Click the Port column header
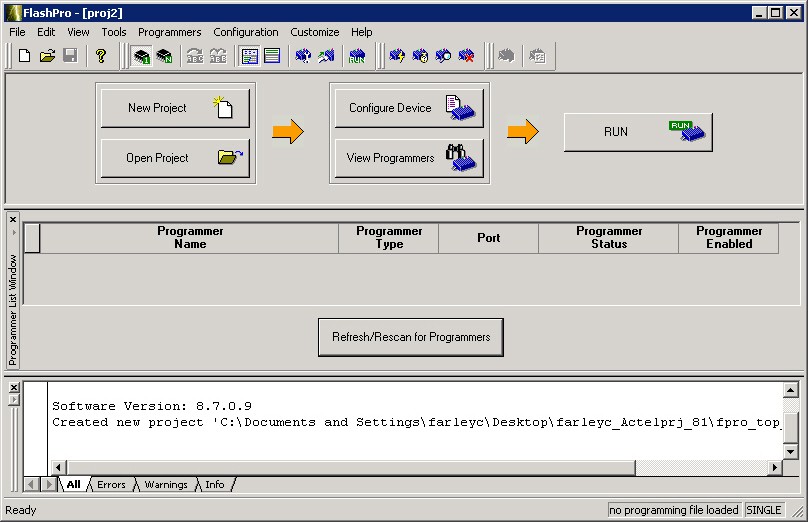The width and height of the screenshot is (808, 522). pyautogui.click(x=489, y=238)
